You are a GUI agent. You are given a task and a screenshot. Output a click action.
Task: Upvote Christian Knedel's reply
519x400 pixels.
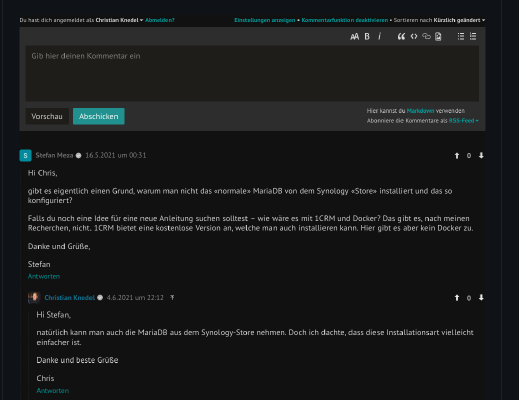457,298
